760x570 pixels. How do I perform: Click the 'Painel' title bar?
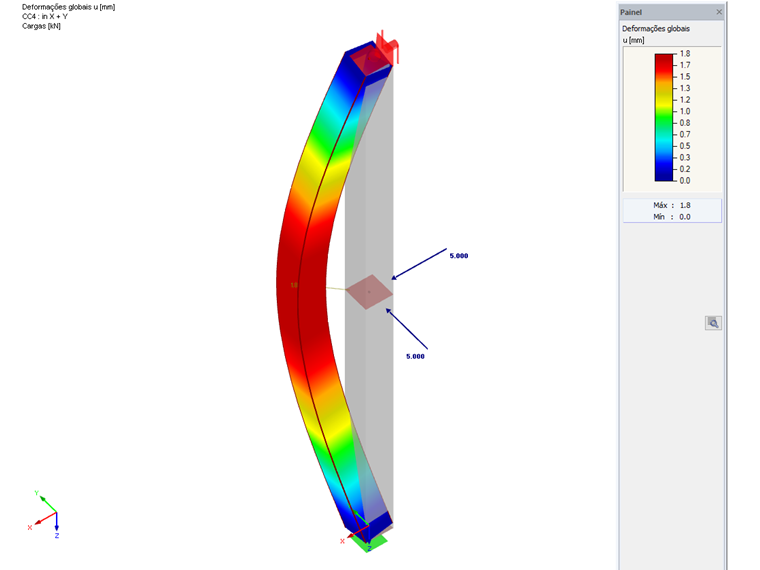(x=671, y=12)
